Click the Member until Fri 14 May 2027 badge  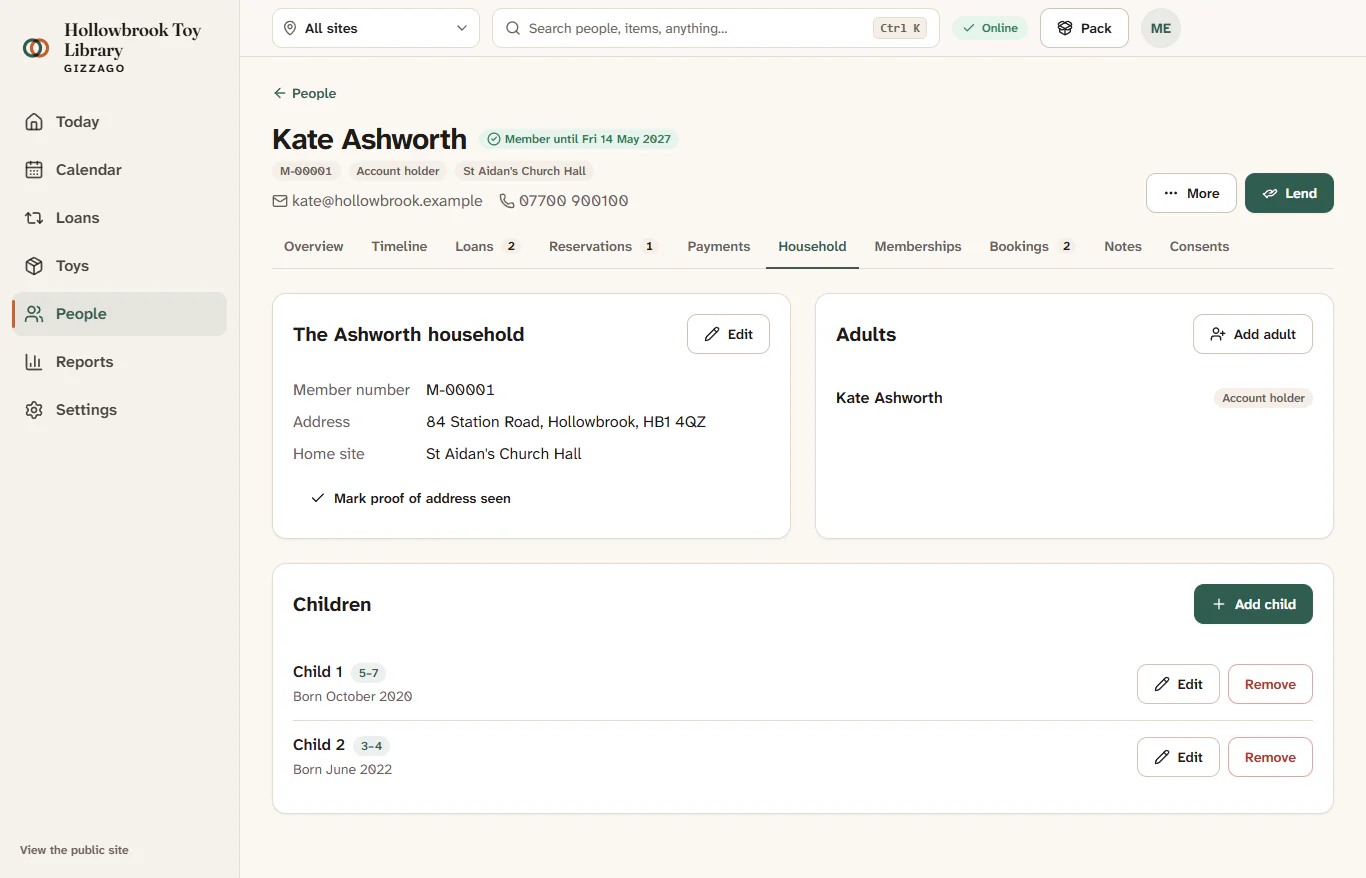click(x=579, y=139)
